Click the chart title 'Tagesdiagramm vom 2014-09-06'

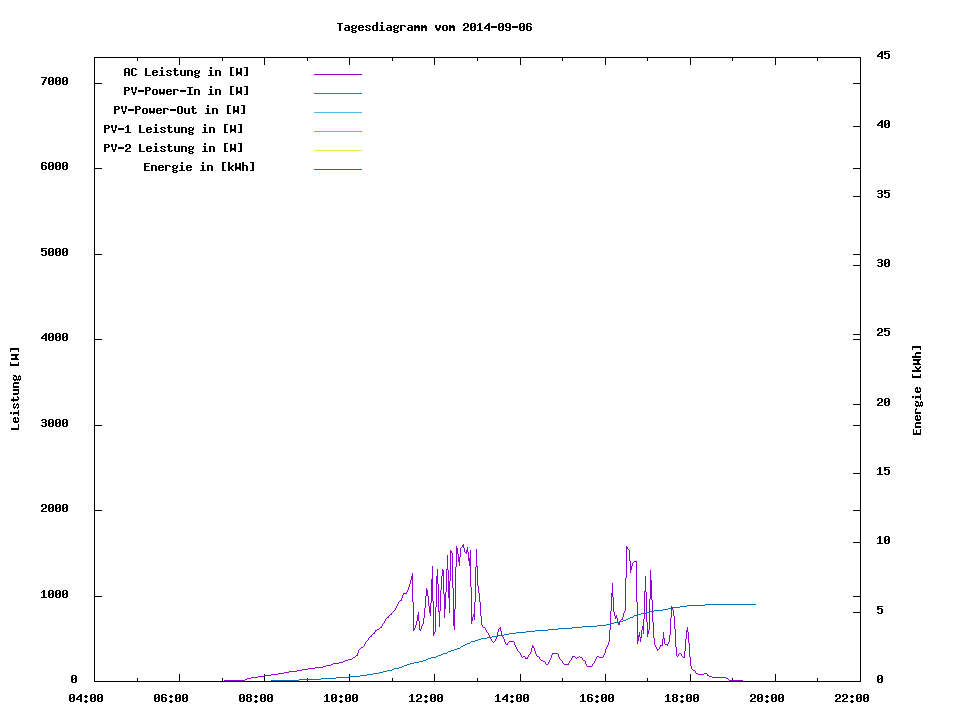tap(434, 27)
